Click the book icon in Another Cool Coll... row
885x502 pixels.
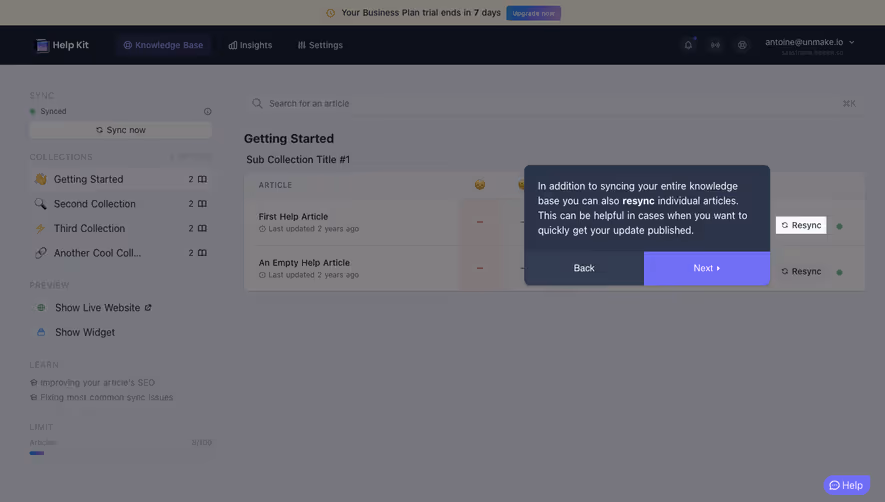pyautogui.click(x=202, y=253)
